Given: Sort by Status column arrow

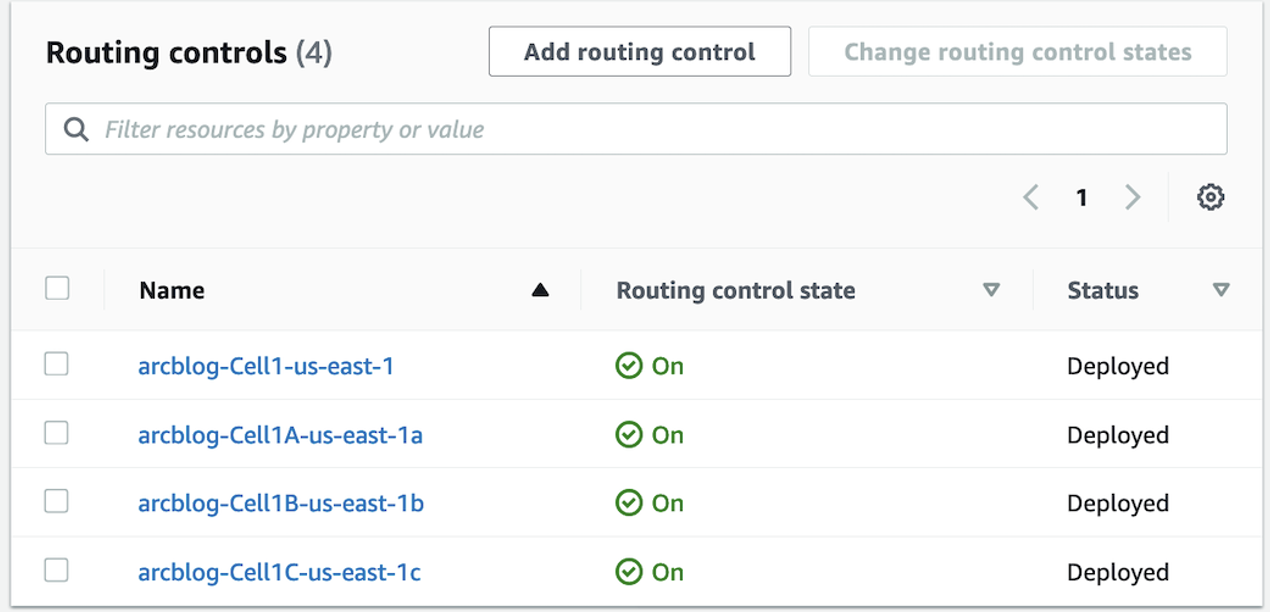Looking at the screenshot, I should coord(1220,291).
